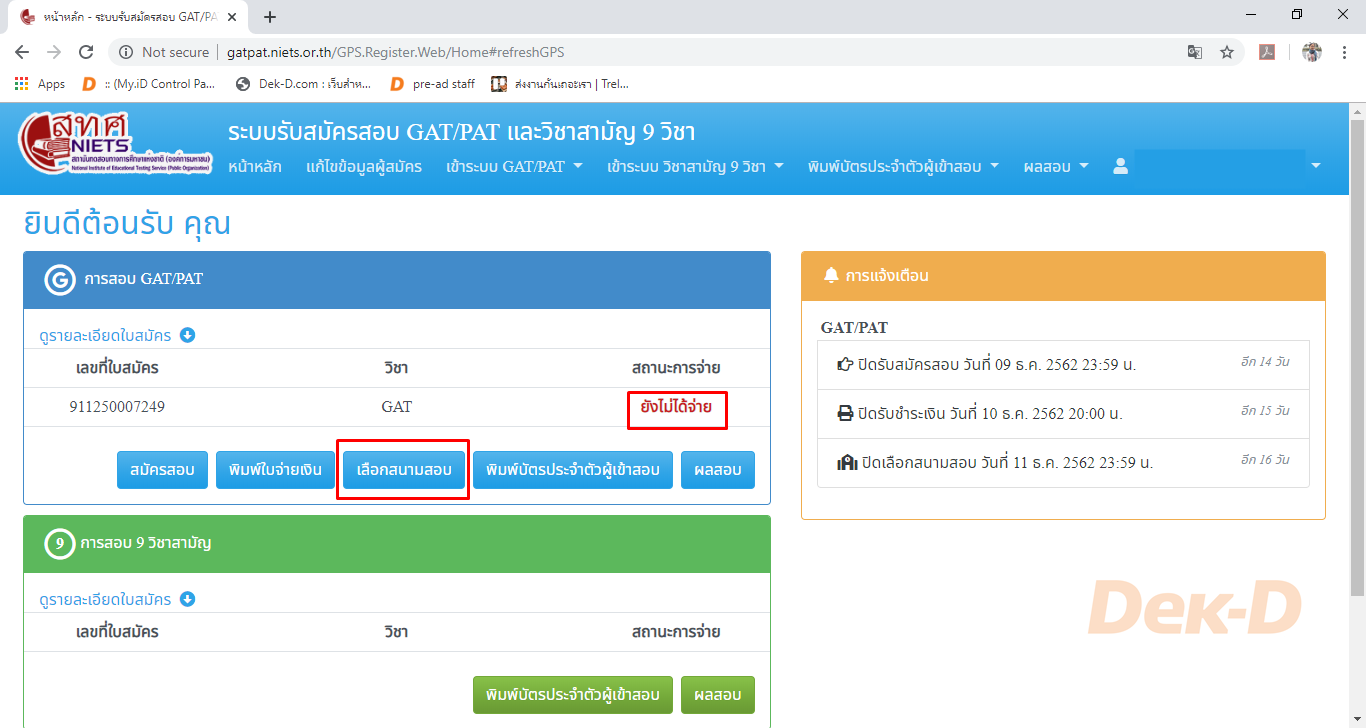Reload the page using refresh icon

86,52
